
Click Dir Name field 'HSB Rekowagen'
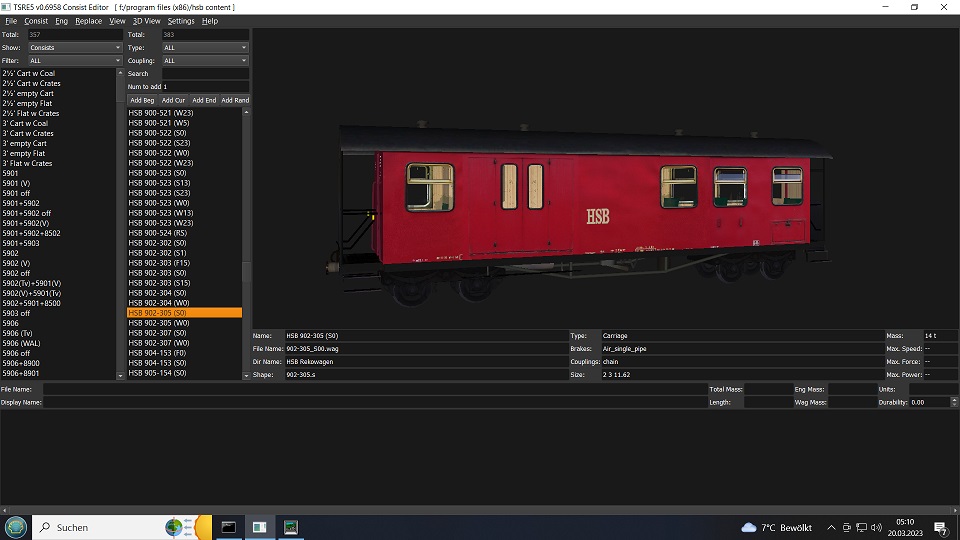click(x=427, y=362)
